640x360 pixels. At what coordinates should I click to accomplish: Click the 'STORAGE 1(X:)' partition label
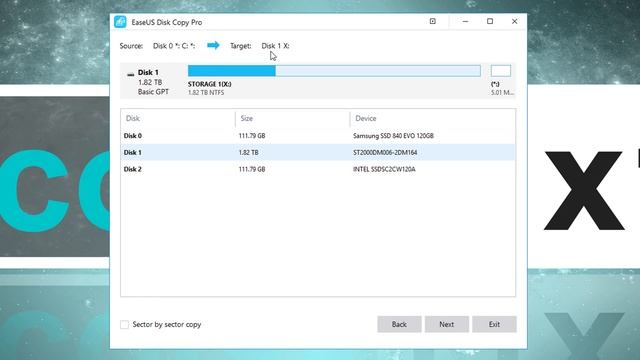pos(209,84)
